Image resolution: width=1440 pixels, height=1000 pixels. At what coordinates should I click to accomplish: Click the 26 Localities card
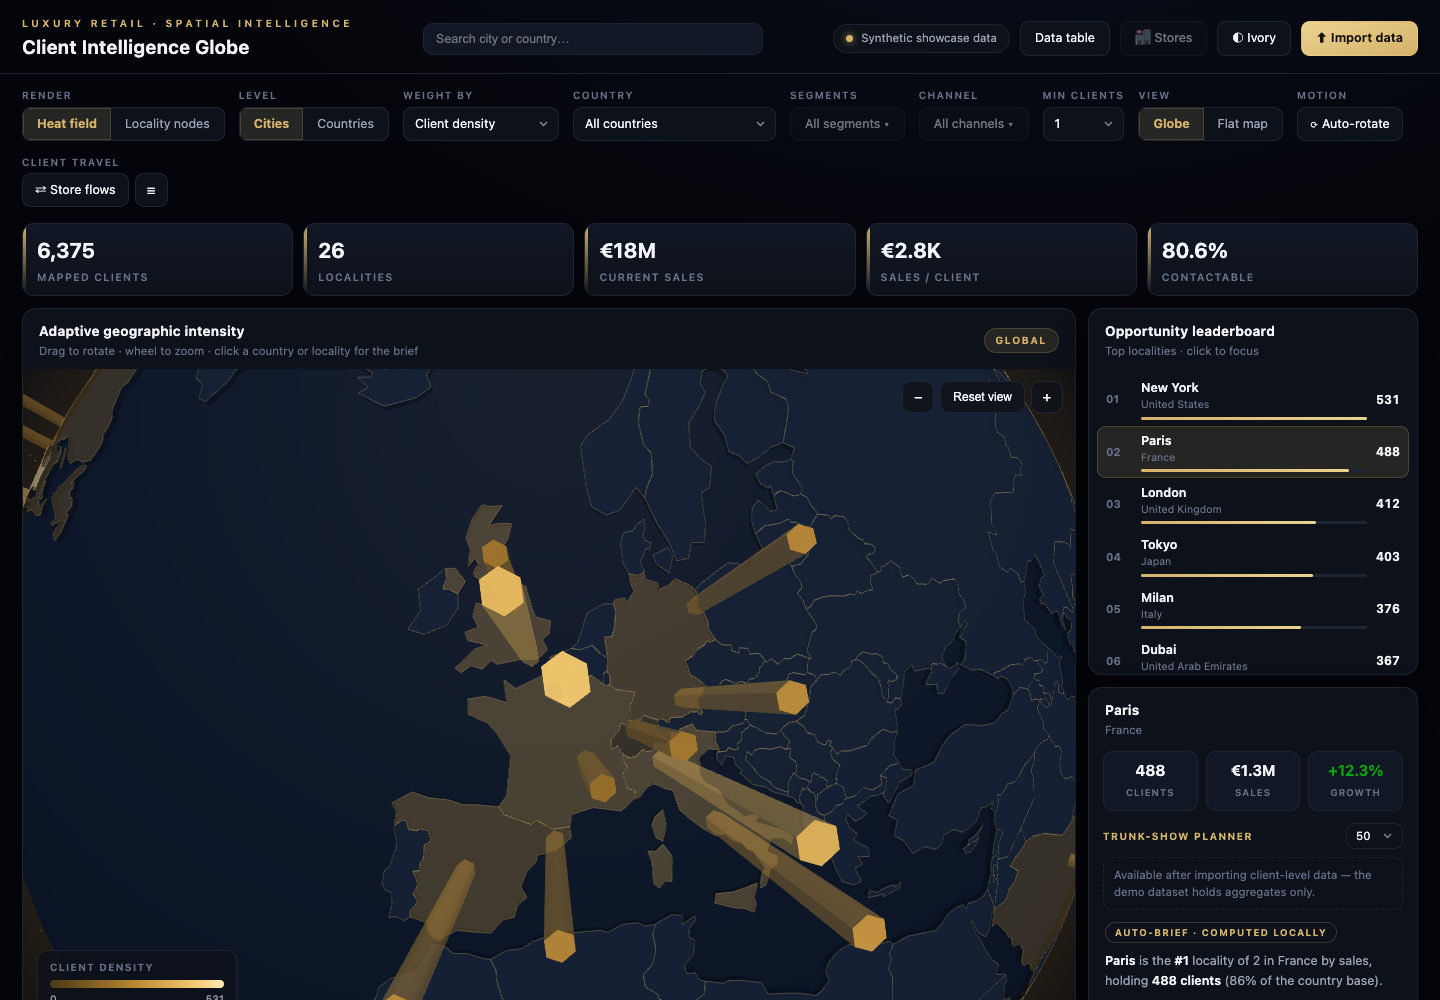(x=438, y=260)
